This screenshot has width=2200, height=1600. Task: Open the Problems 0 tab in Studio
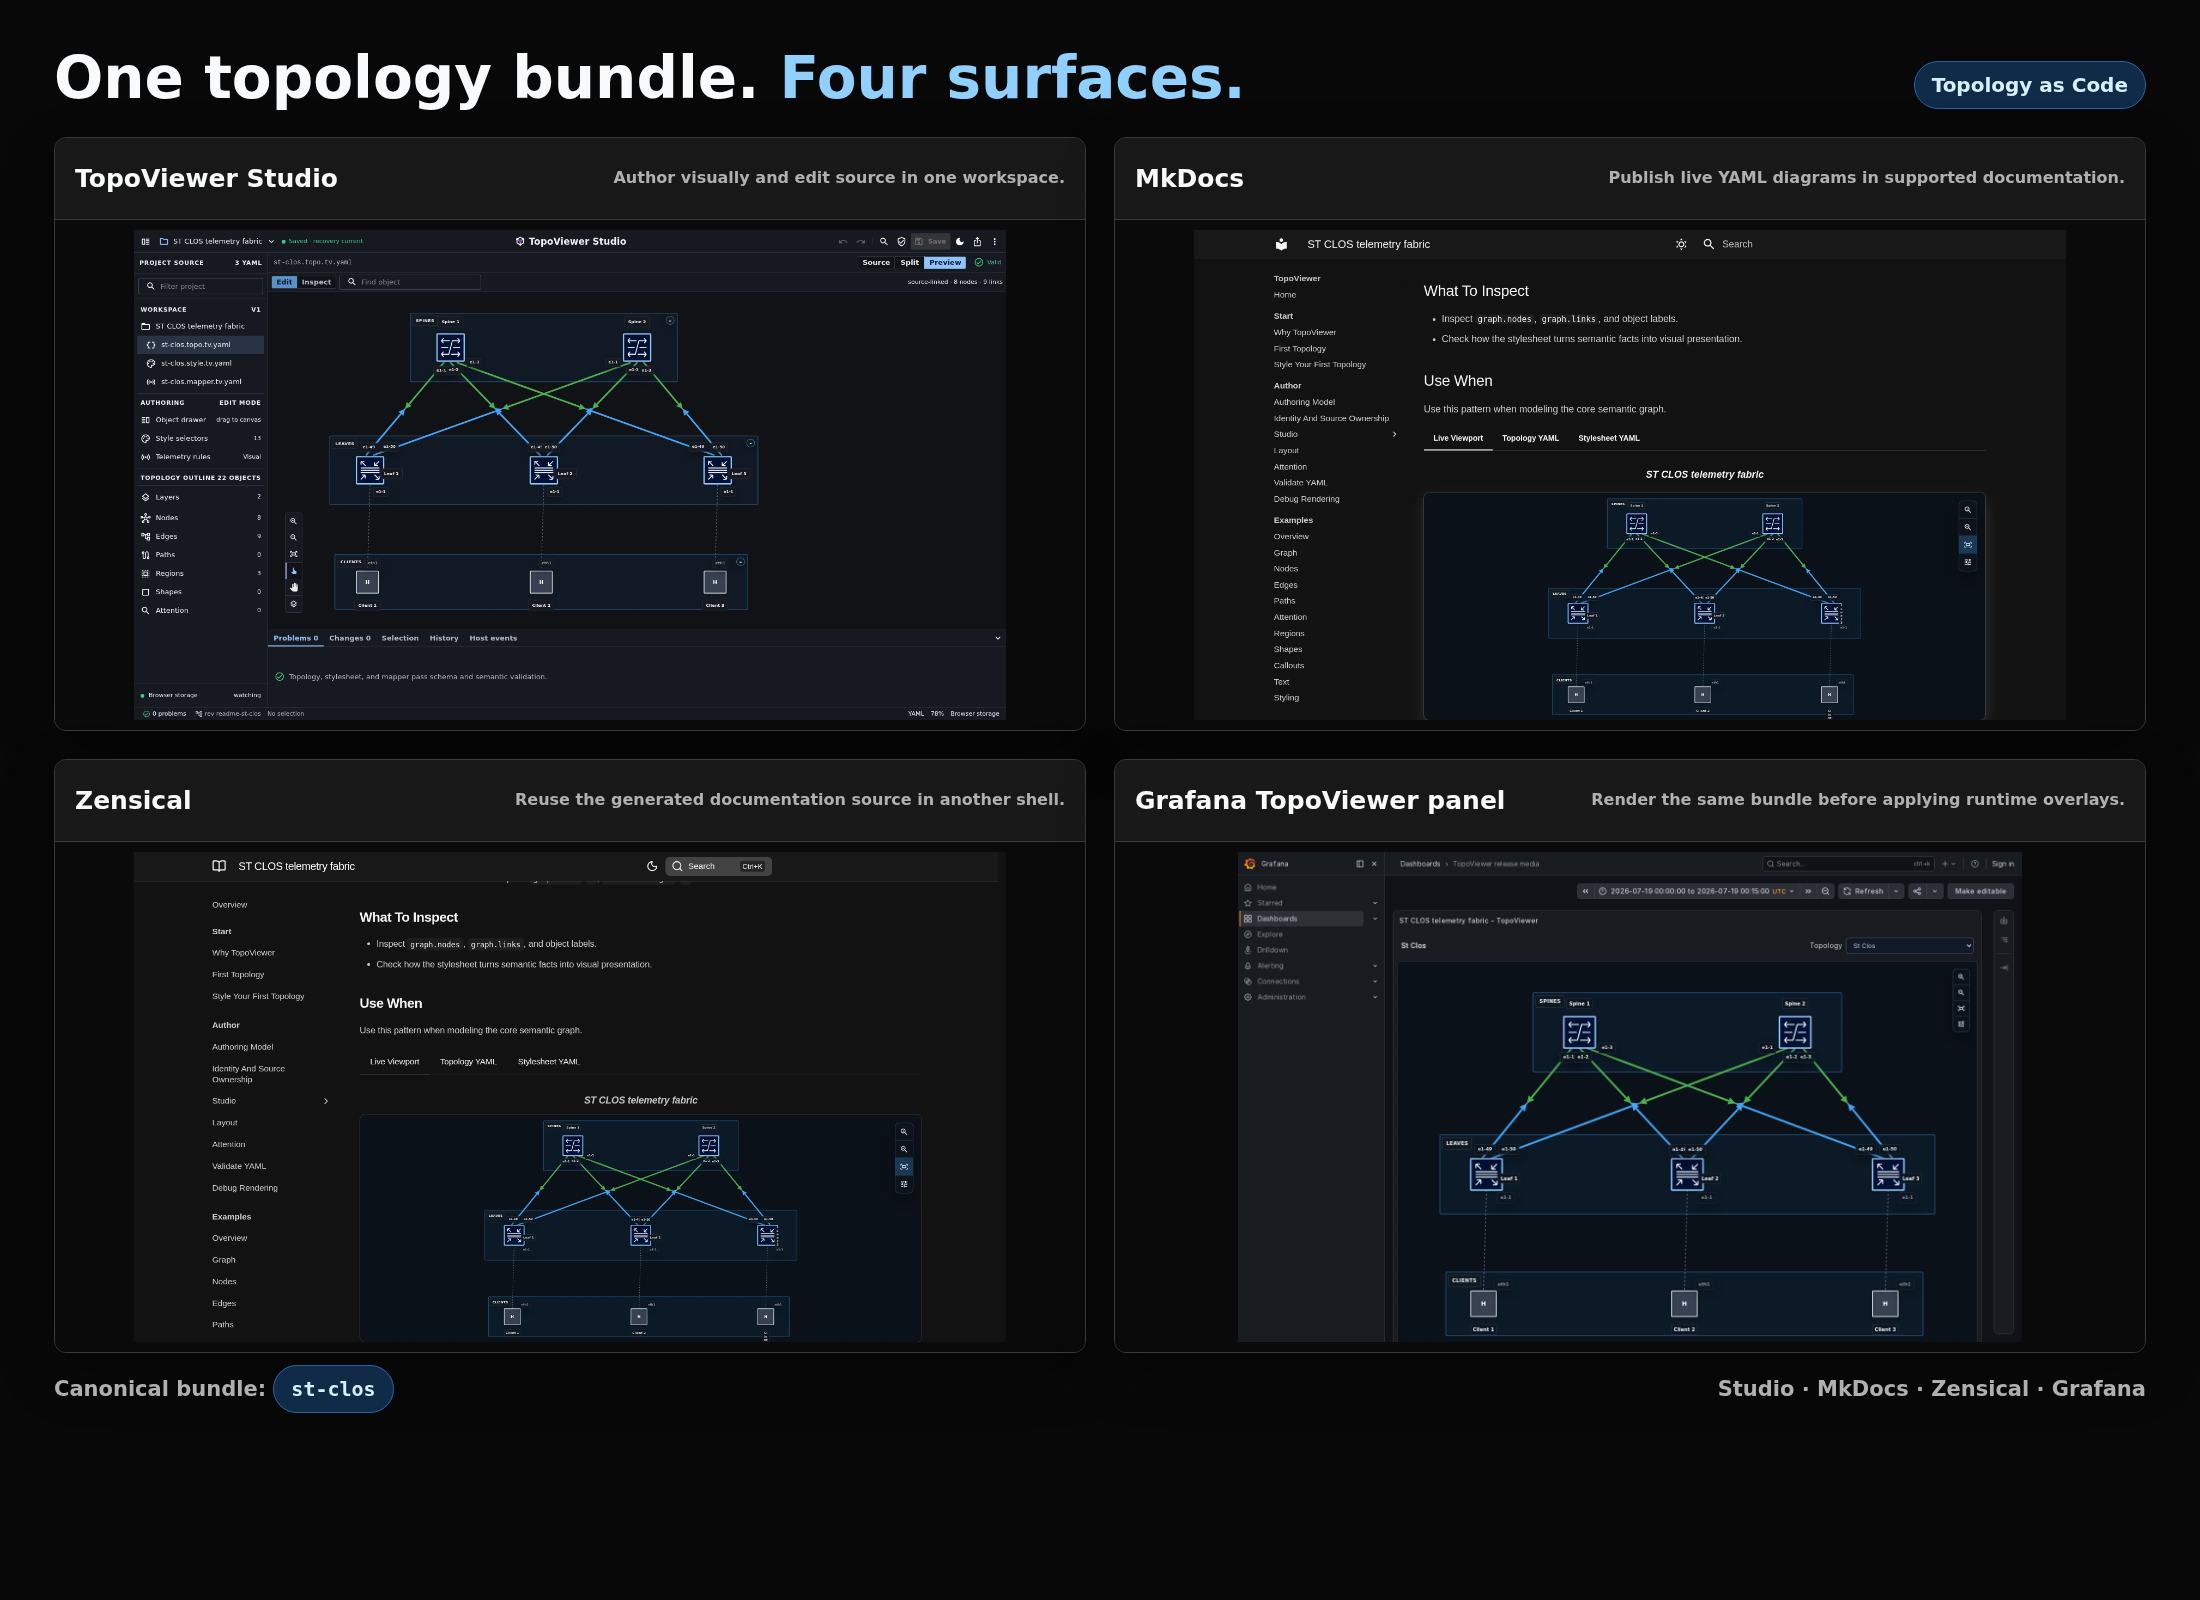pos(296,638)
